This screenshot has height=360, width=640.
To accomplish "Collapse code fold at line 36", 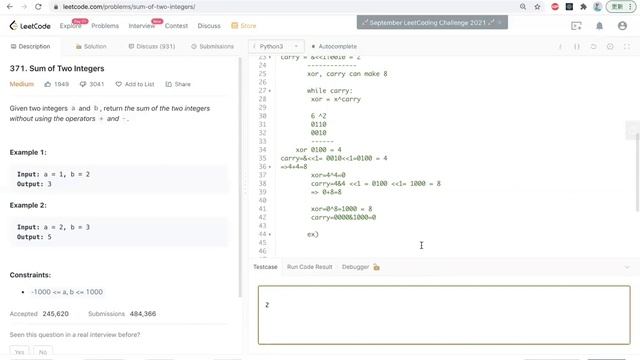I will point(270,167).
